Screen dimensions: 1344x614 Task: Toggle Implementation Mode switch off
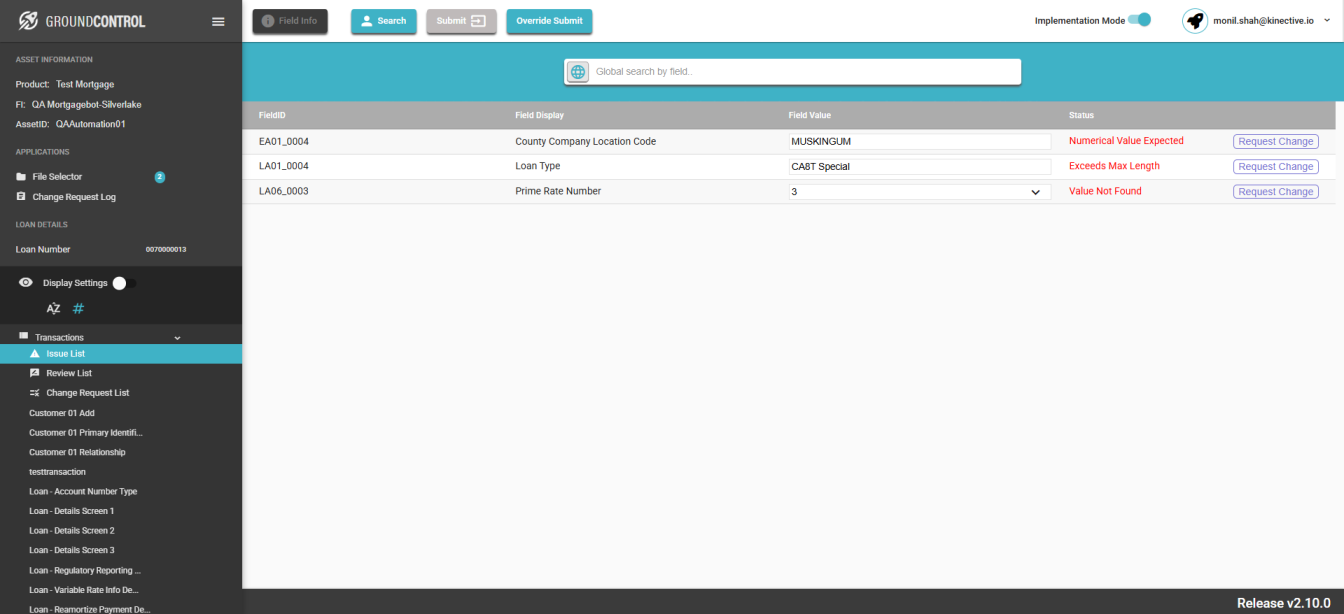pyautogui.click(x=1140, y=20)
